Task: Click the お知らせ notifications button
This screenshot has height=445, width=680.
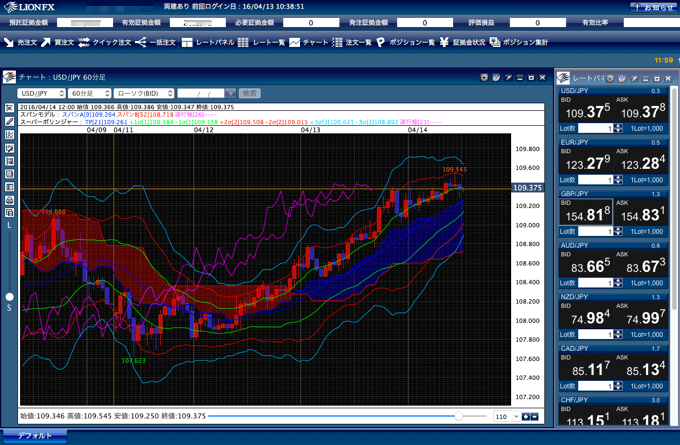Action: (654, 7)
